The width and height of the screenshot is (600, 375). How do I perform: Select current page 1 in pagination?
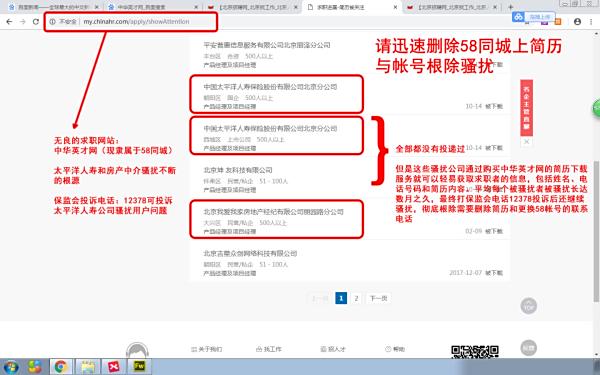tap(341, 298)
